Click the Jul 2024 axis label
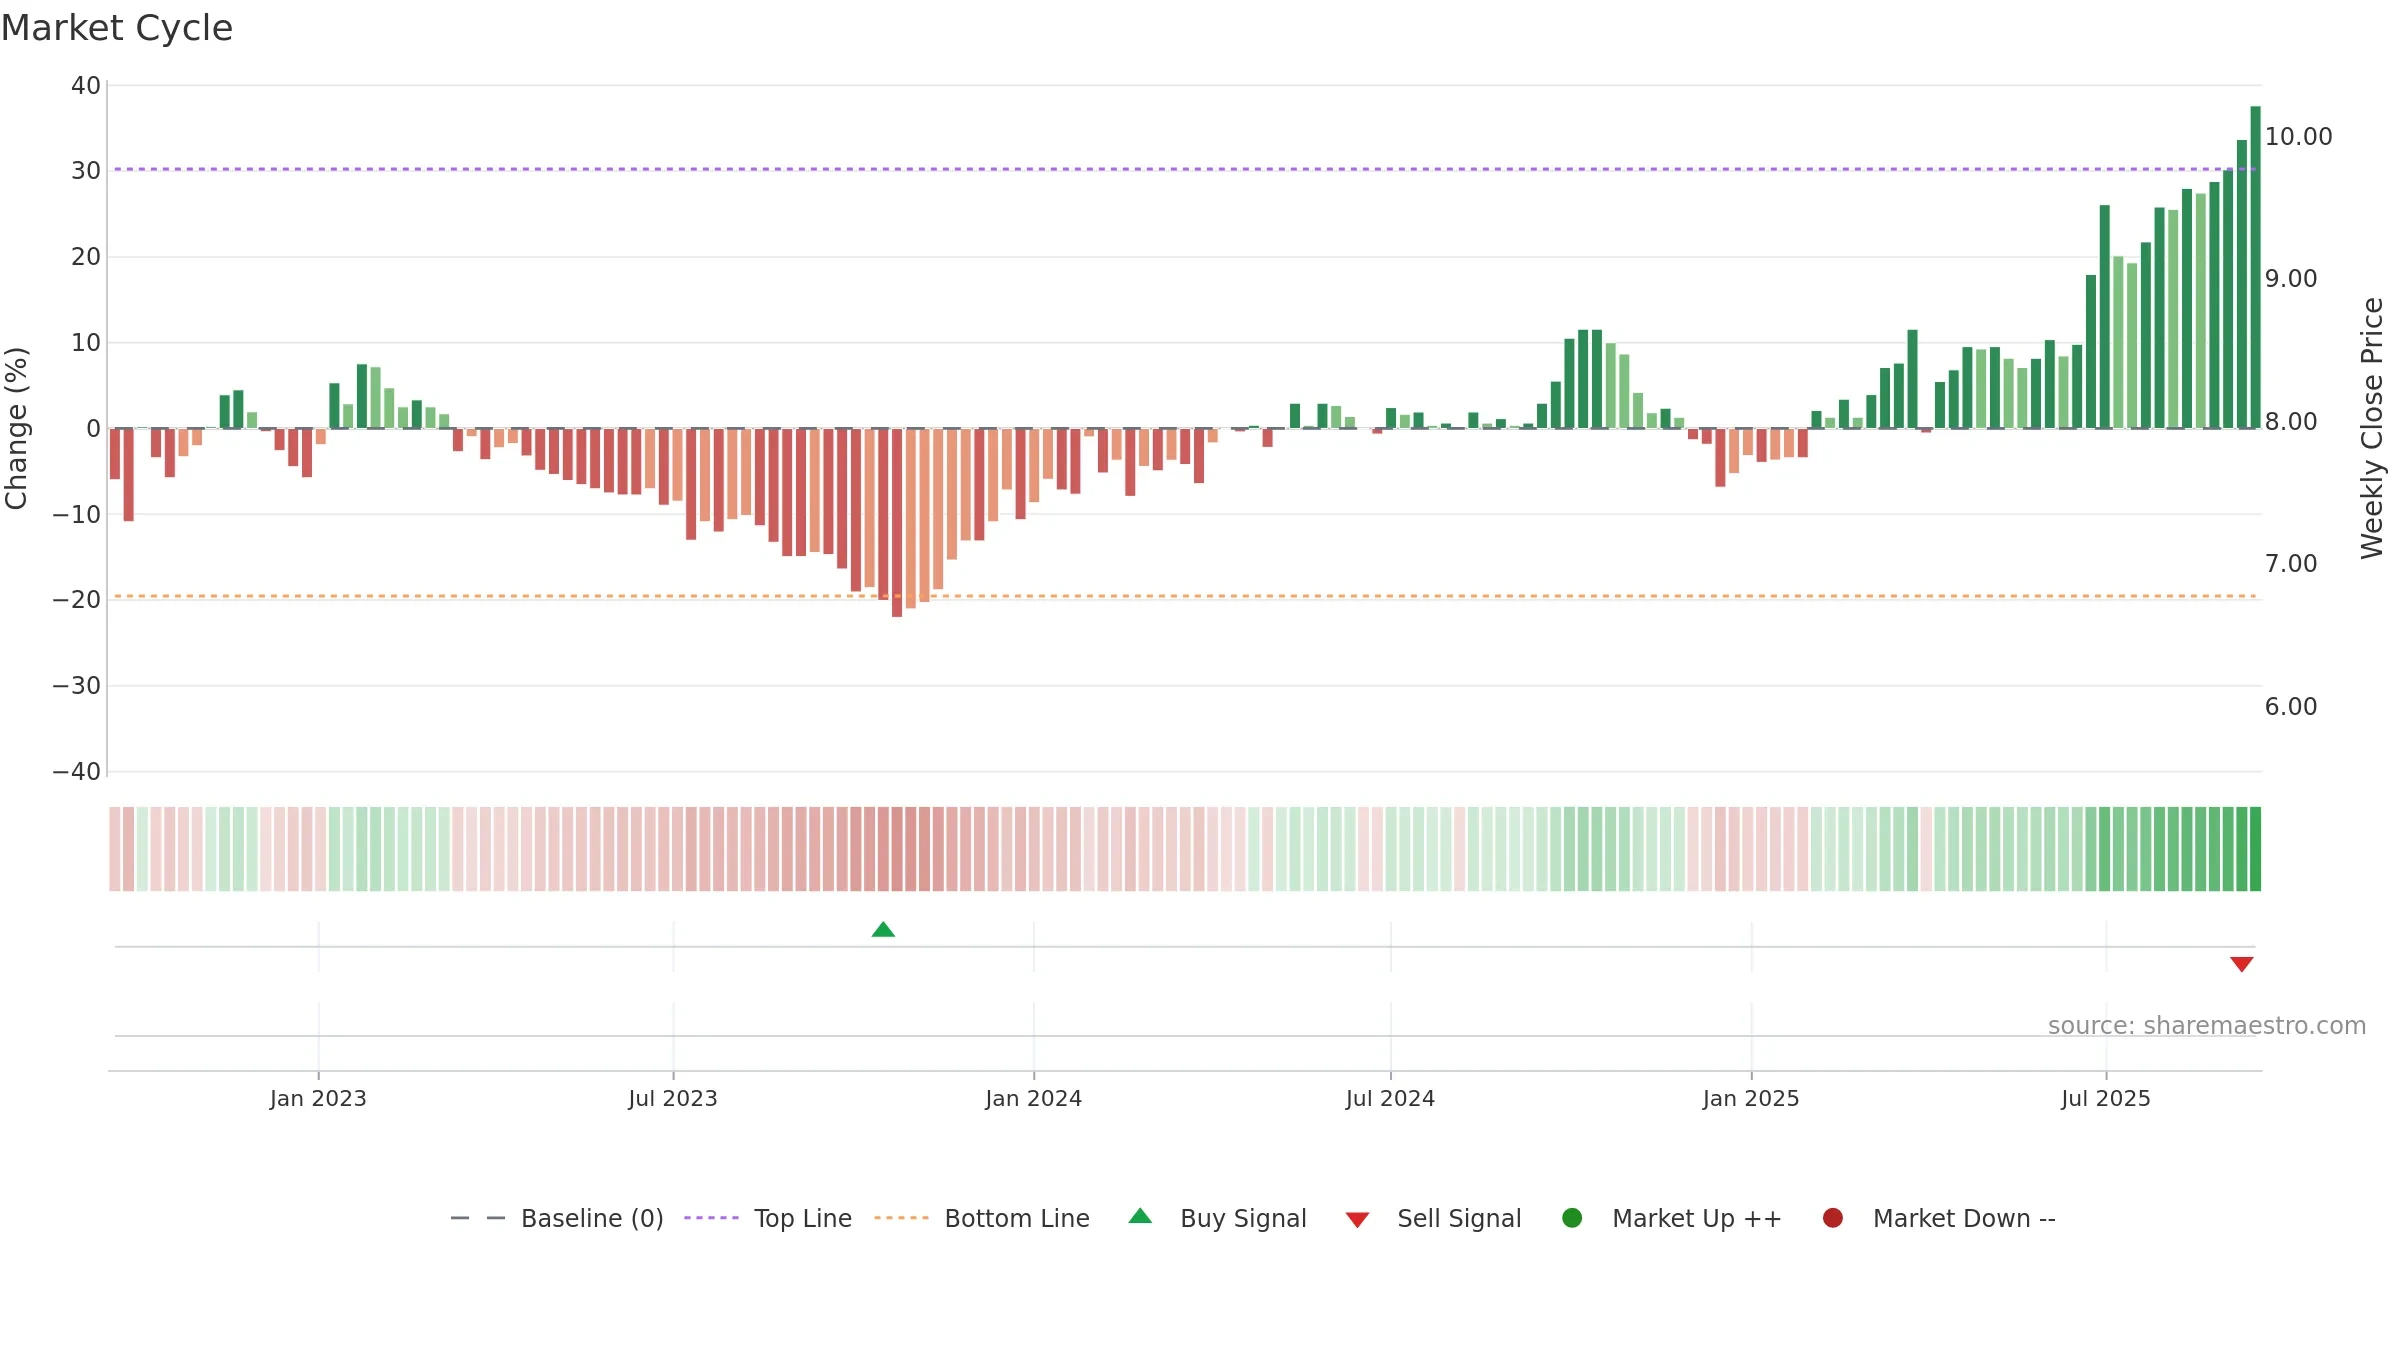The image size is (2400, 1350). [1390, 1099]
